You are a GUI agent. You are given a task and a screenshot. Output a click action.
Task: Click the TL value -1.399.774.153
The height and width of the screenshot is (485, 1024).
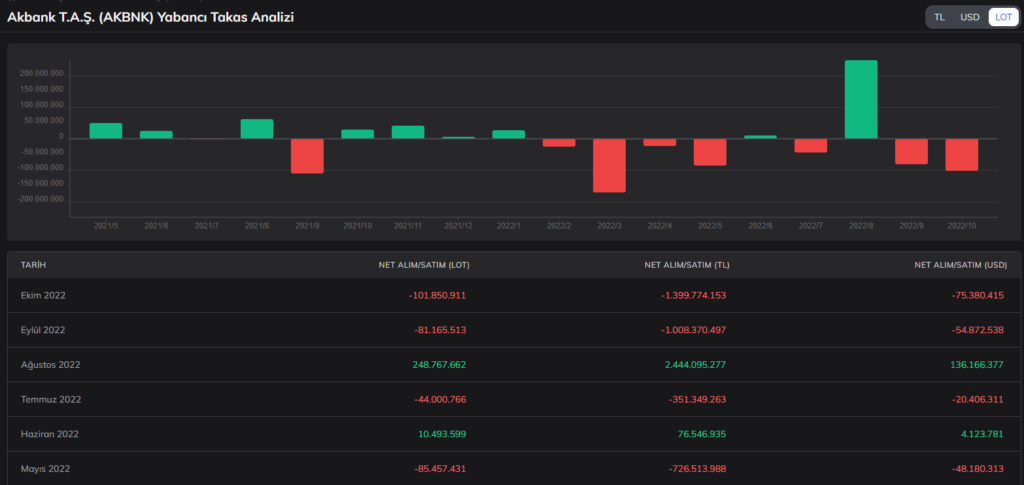click(693, 295)
